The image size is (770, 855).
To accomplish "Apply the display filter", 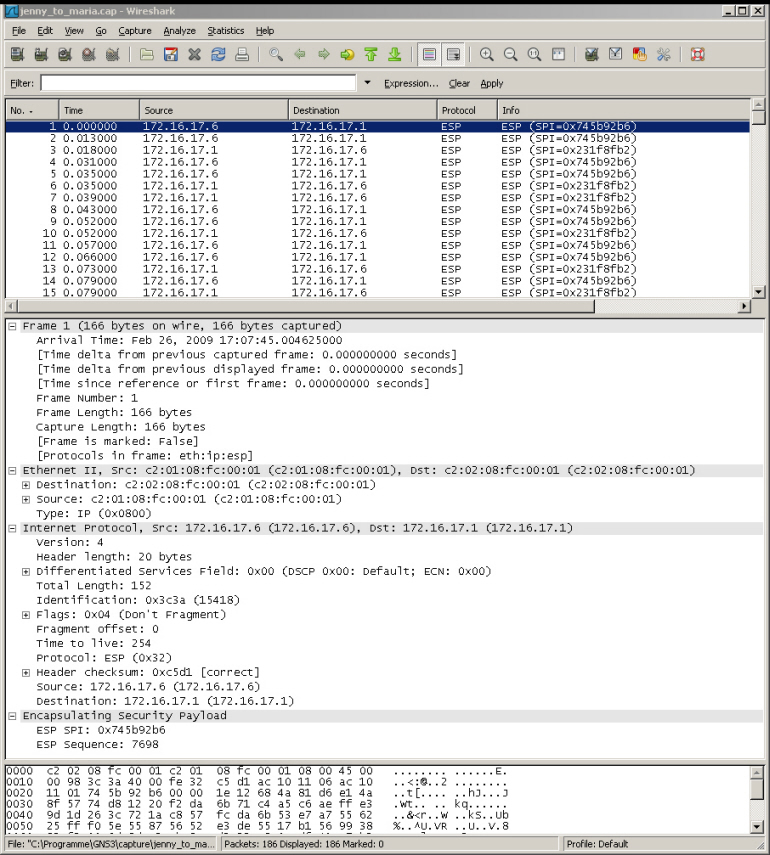I will (x=491, y=83).
